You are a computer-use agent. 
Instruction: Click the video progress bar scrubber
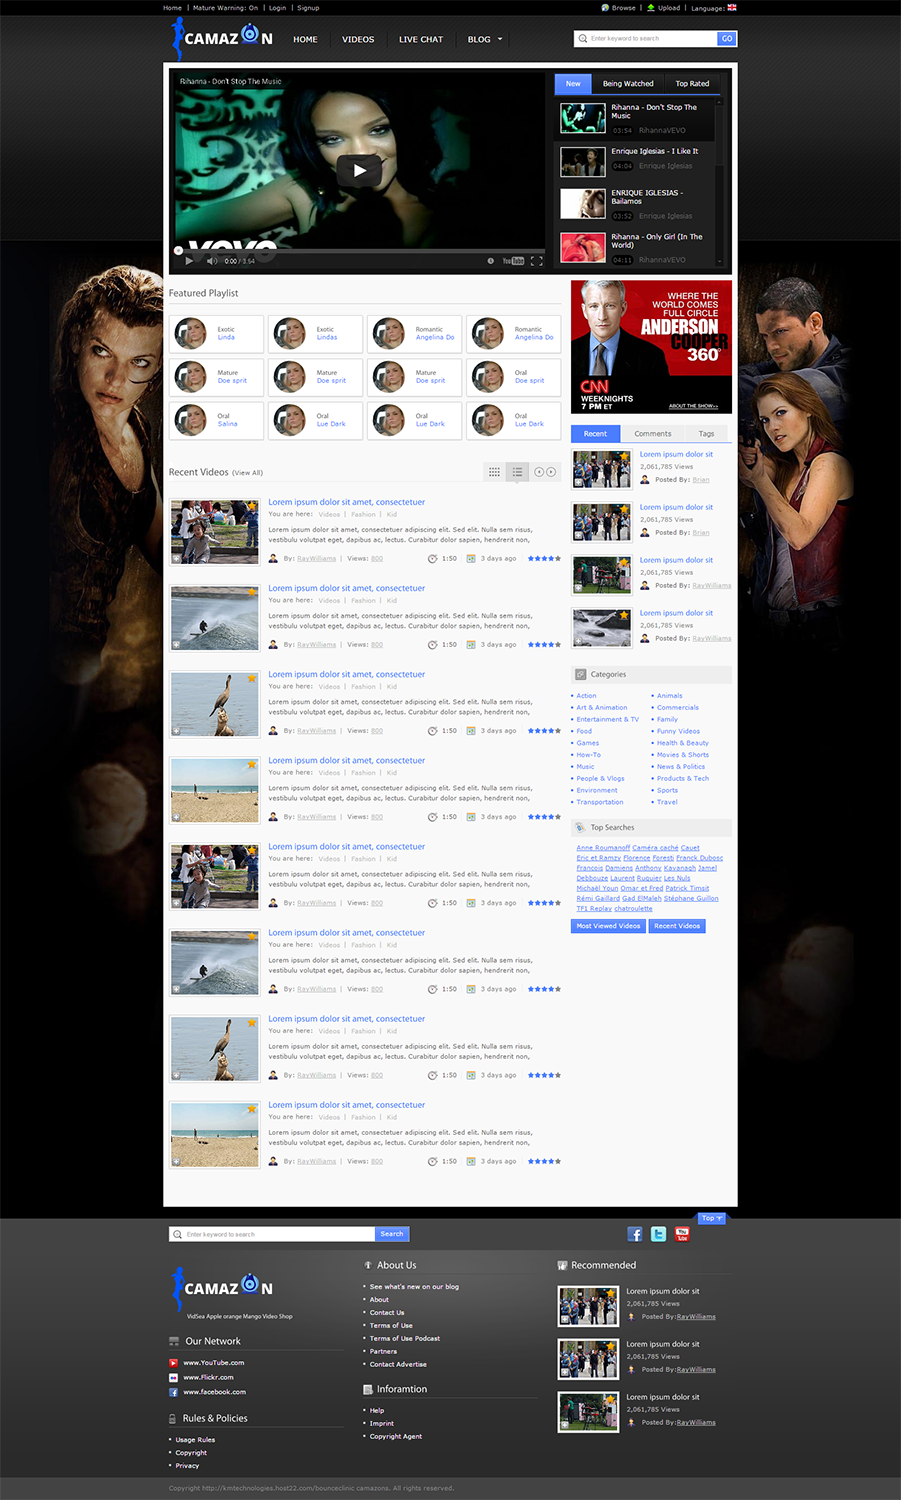point(178,250)
